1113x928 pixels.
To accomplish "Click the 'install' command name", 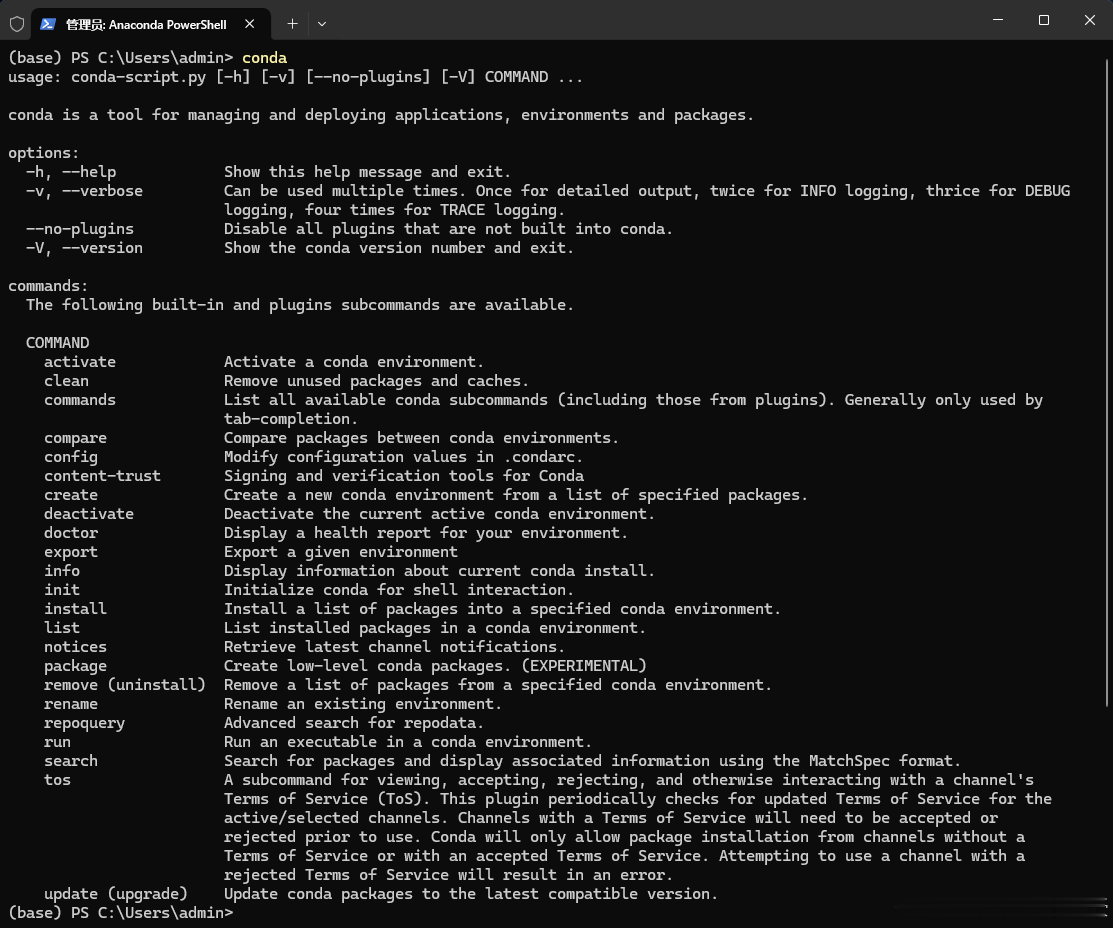I will [x=75, y=608].
